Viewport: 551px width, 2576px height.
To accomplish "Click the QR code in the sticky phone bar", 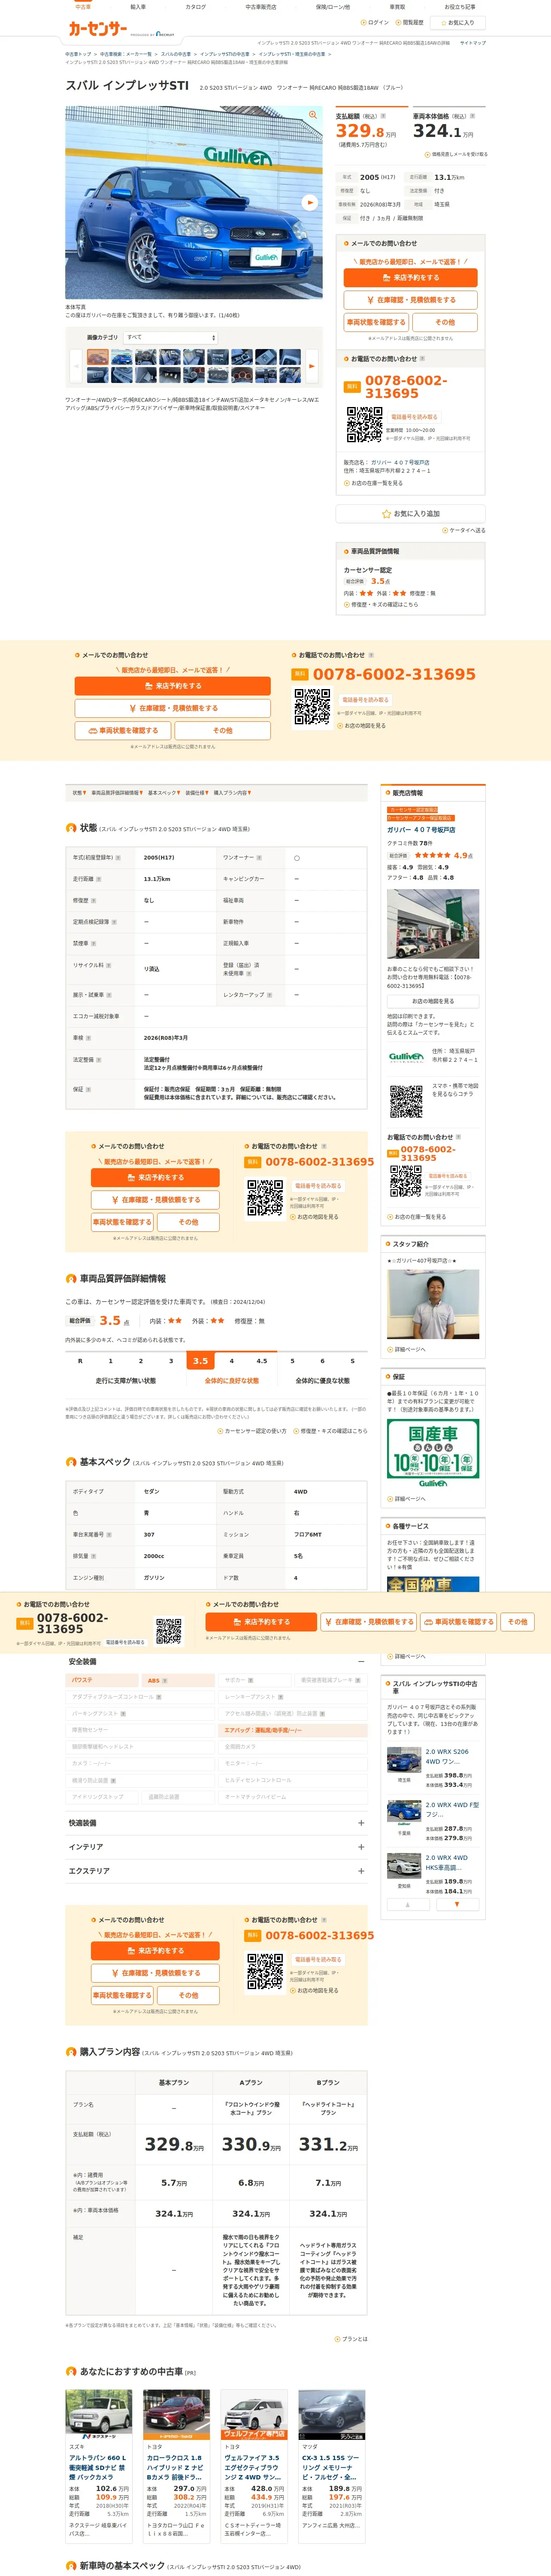I will (169, 1631).
